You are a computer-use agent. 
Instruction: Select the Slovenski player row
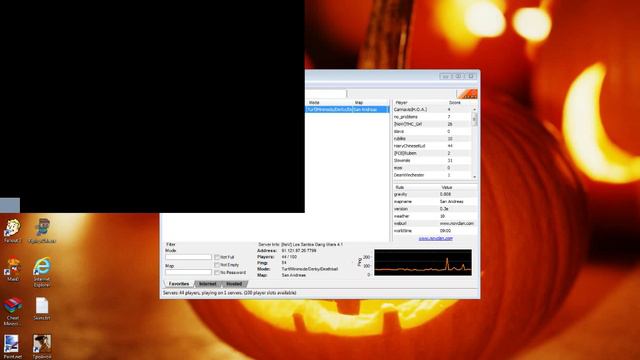click(432, 160)
